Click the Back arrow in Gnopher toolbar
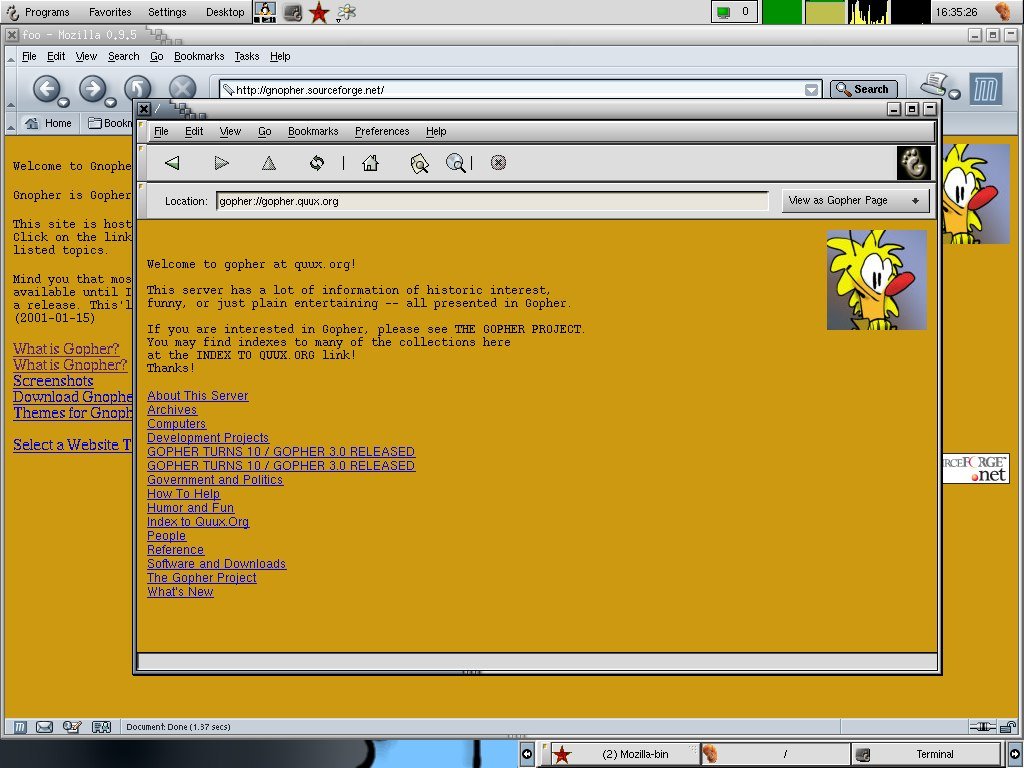This screenshot has height=768, width=1024. (172, 163)
